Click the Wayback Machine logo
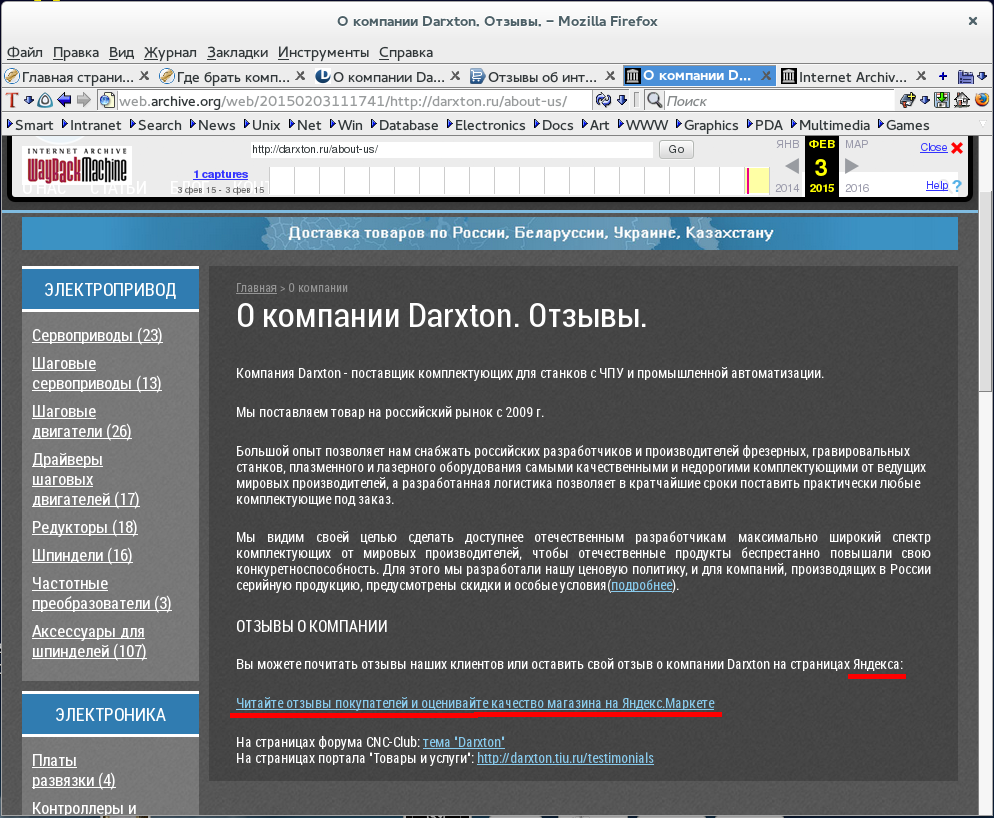994x818 pixels. 76,165
